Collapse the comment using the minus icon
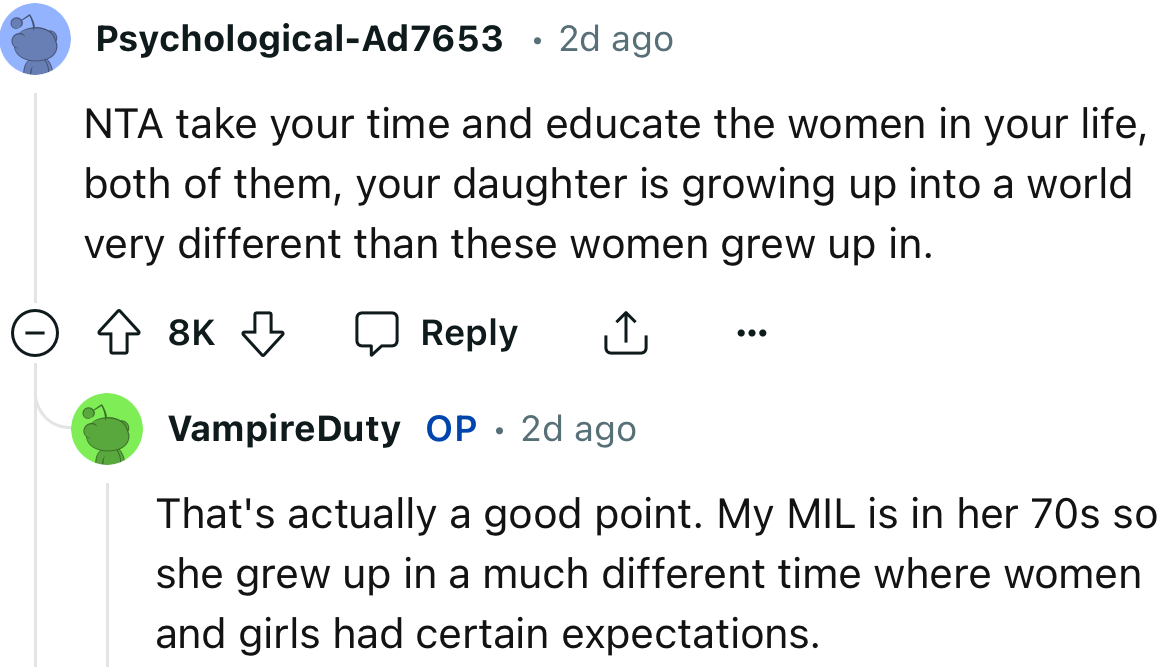This screenshot has width=1166, height=667. click(36, 333)
